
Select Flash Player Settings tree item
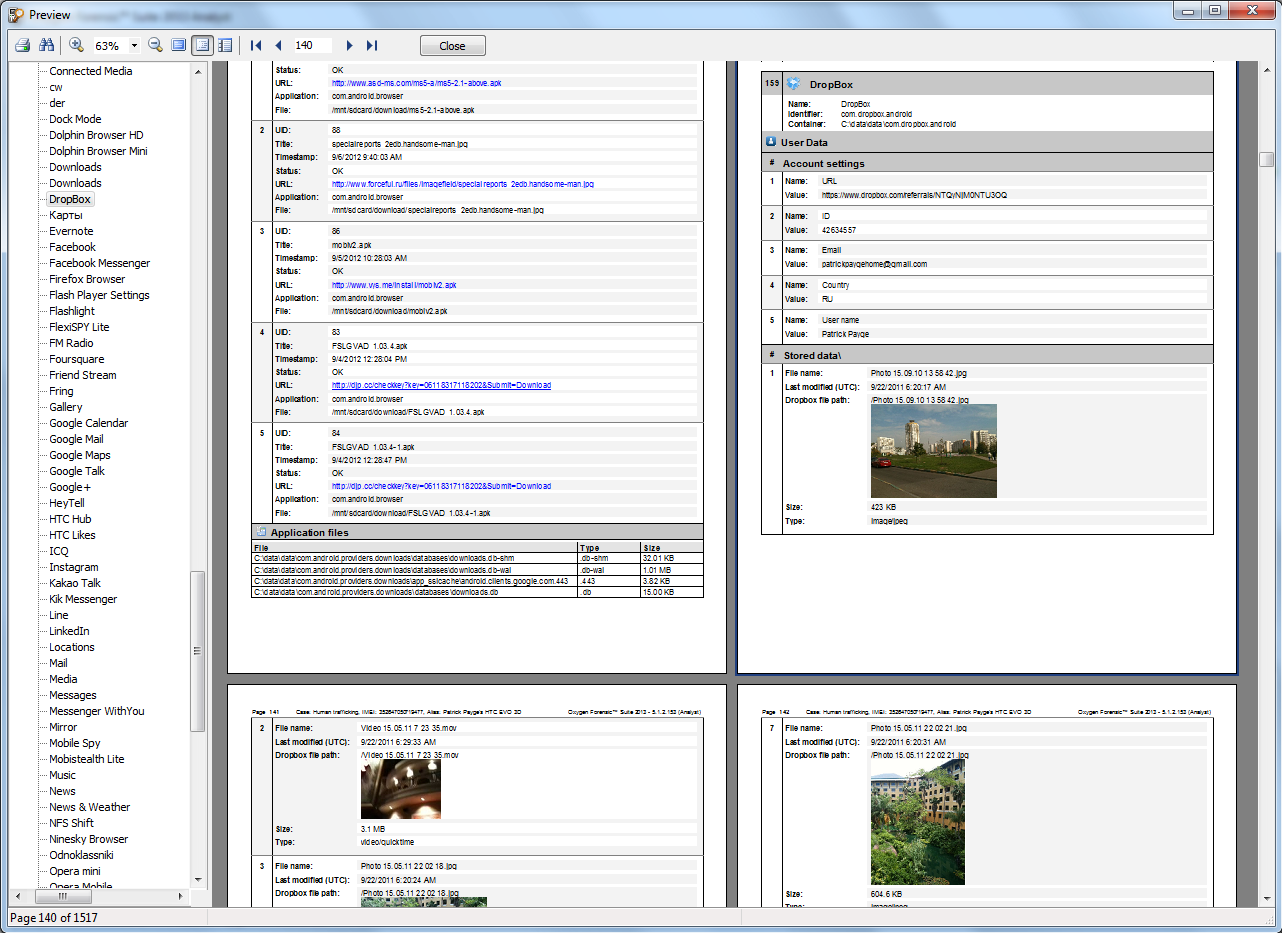pos(100,295)
